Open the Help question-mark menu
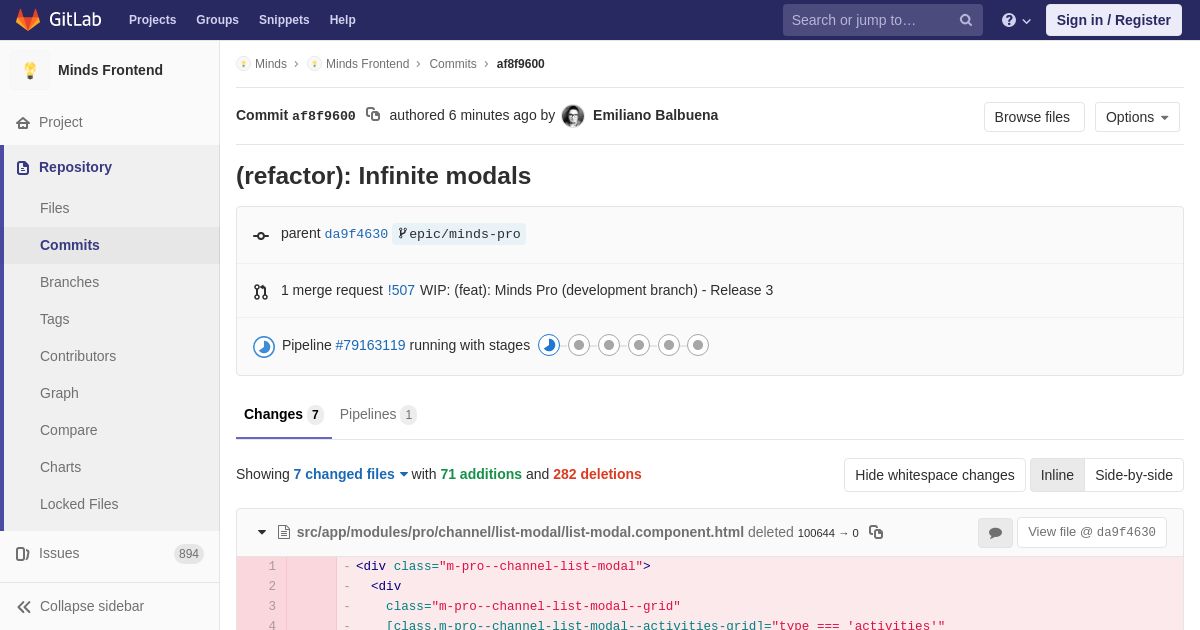The height and width of the screenshot is (630, 1200). (x=1015, y=20)
